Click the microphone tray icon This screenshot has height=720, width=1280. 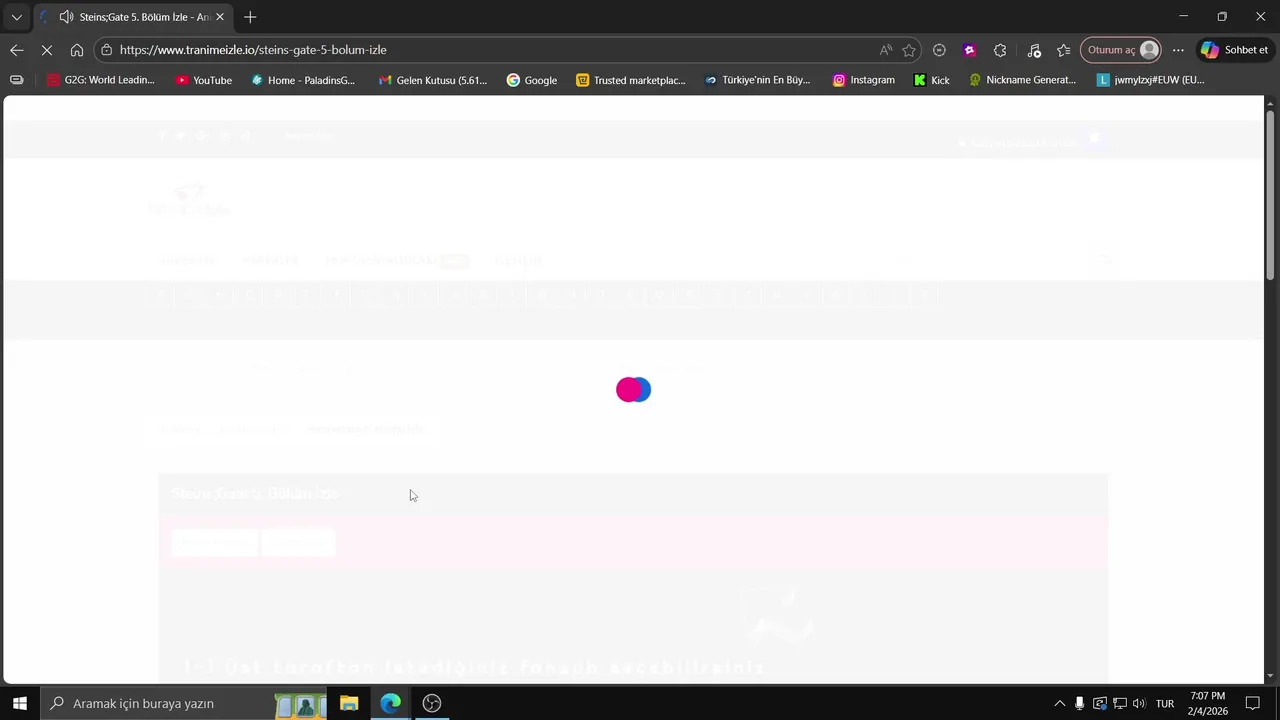tap(1079, 704)
